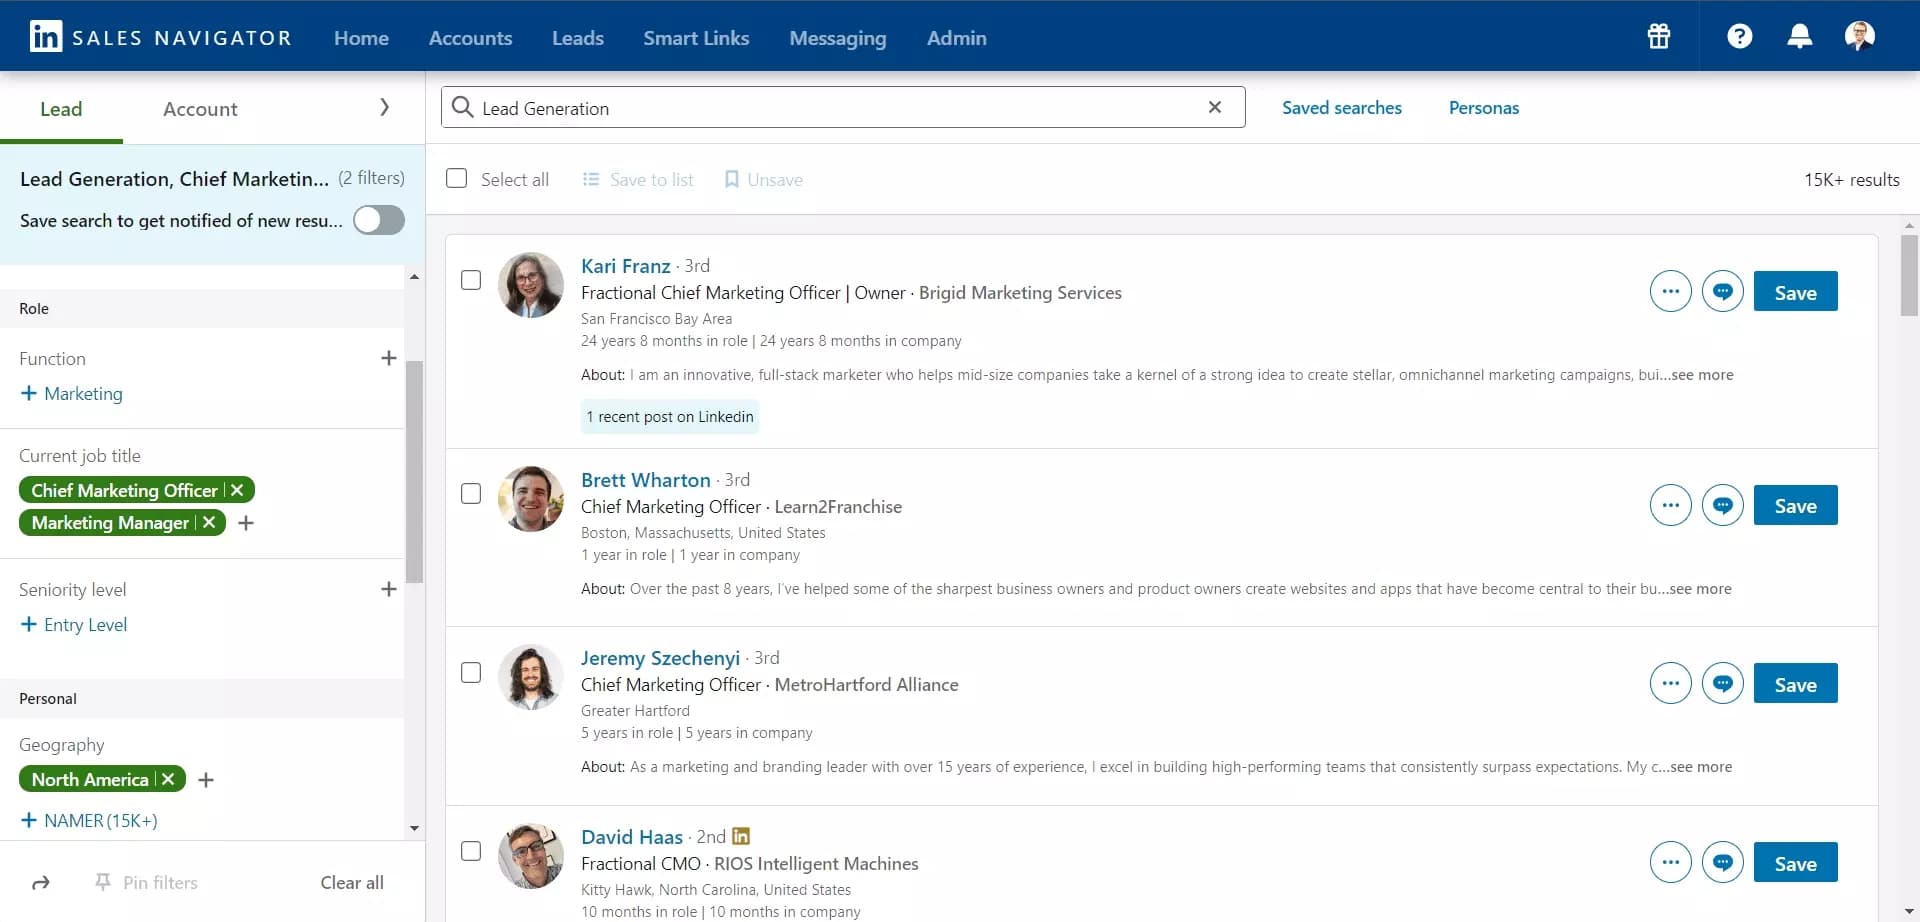Open the help icon
The height and width of the screenshot is (922, 1920).
1740,36
